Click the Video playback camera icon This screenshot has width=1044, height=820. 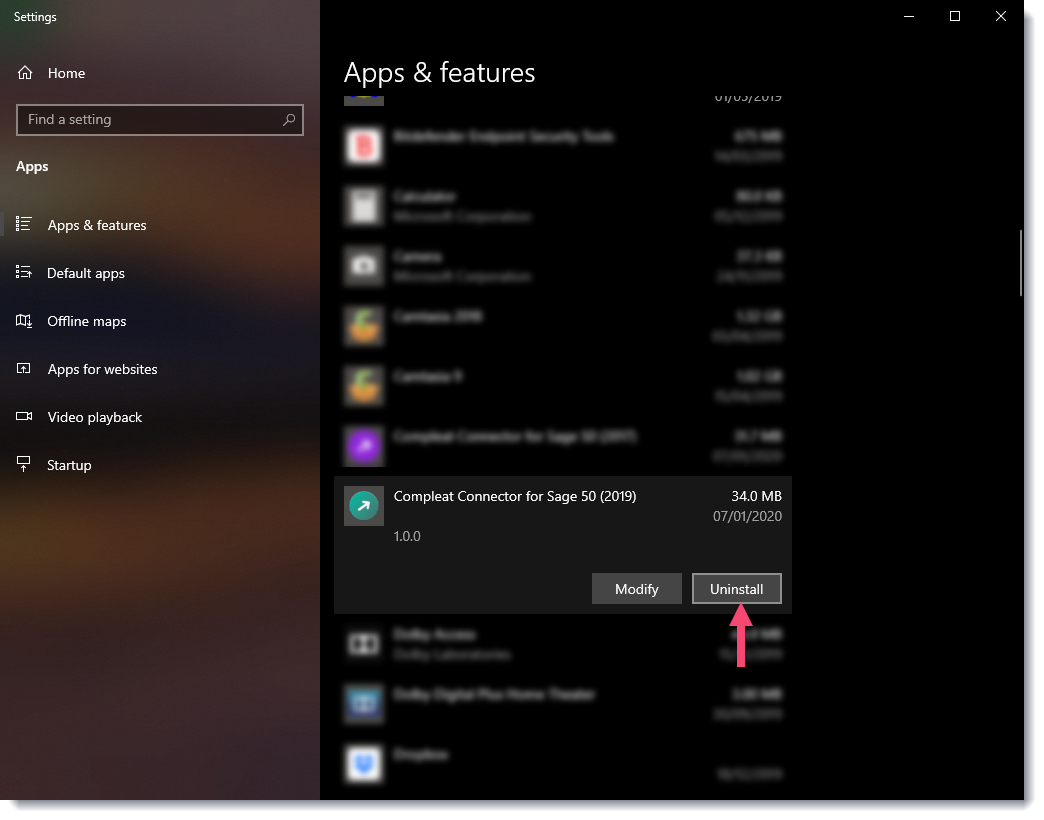pyautogui.click(x=24, y=417)
